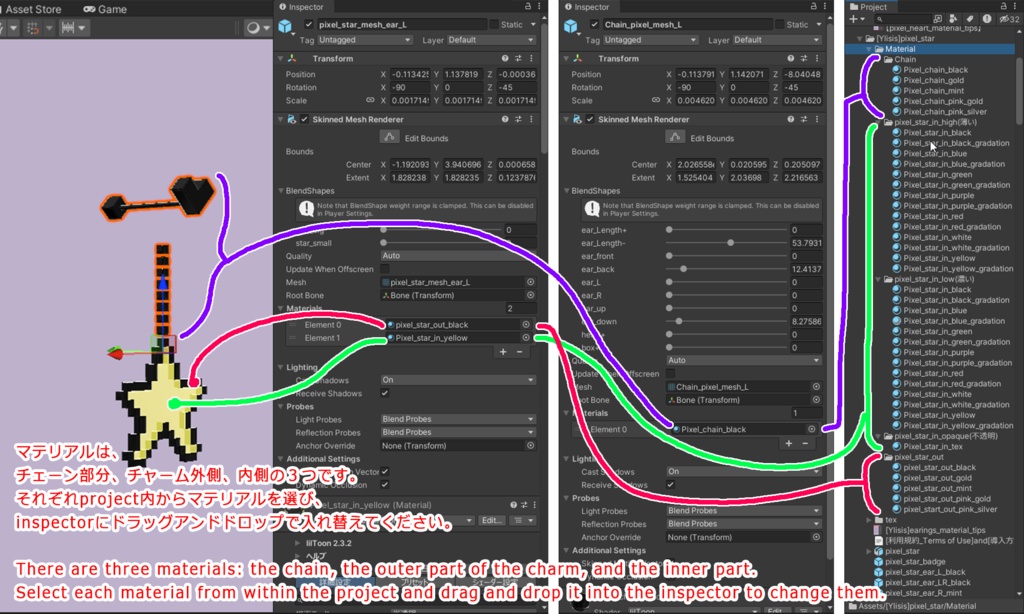Open Light Probes dropdown in pixel_star_mesh_ear_L Inspector
The width and height of the screenshot is (1024, 614).
[458, 419]
